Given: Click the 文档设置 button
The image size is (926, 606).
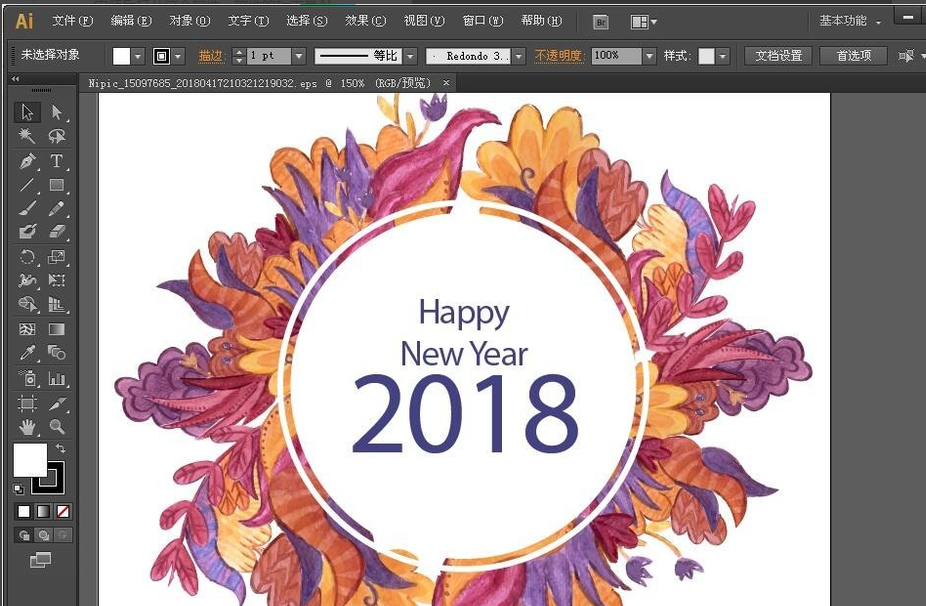Looking at the screenshot, I should coord(779,56).
